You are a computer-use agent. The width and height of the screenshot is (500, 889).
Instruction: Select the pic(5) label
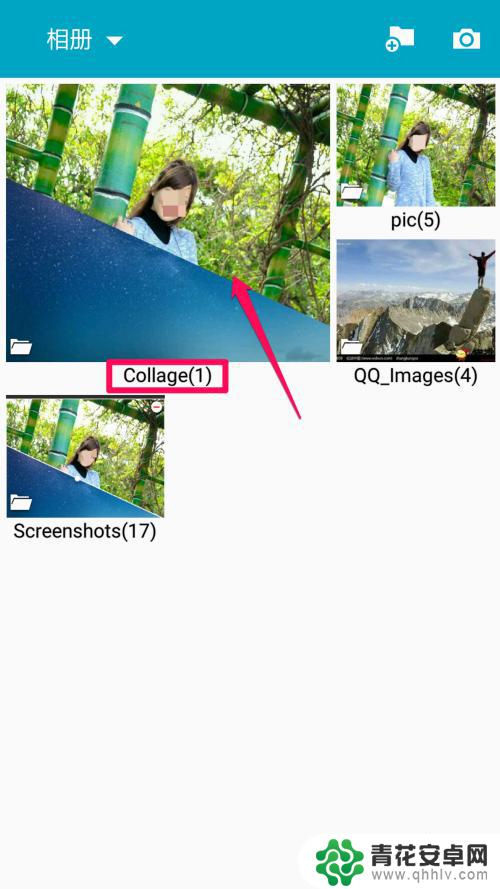(416, 220)
